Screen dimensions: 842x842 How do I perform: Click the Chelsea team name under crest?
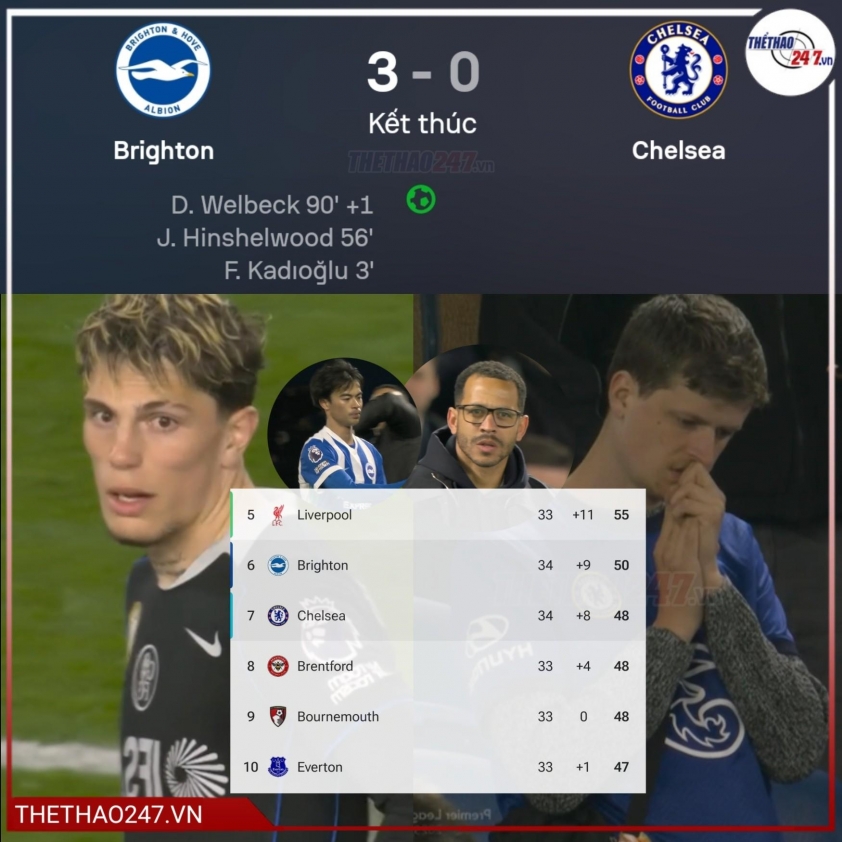[678, 150]
